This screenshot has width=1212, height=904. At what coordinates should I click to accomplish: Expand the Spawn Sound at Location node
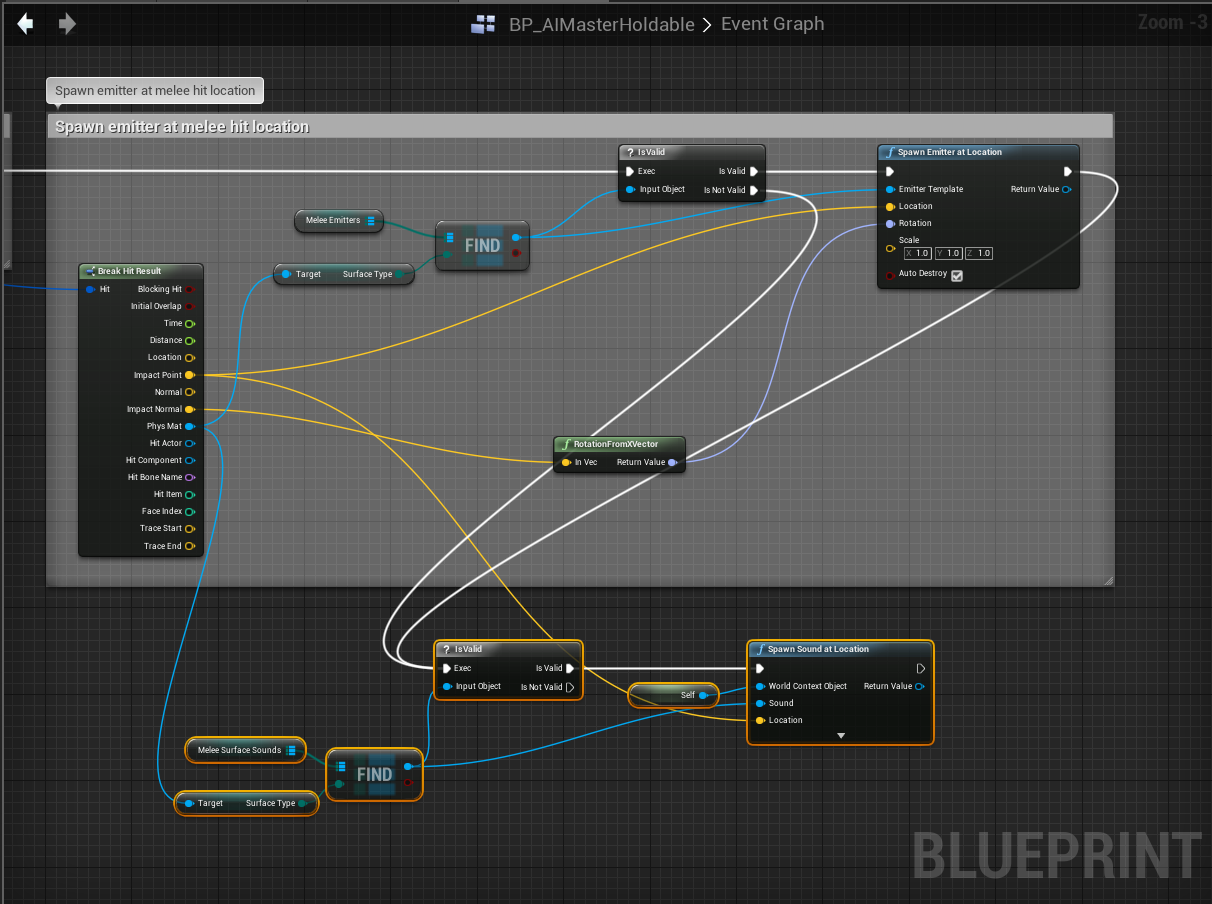coord(840,735)
